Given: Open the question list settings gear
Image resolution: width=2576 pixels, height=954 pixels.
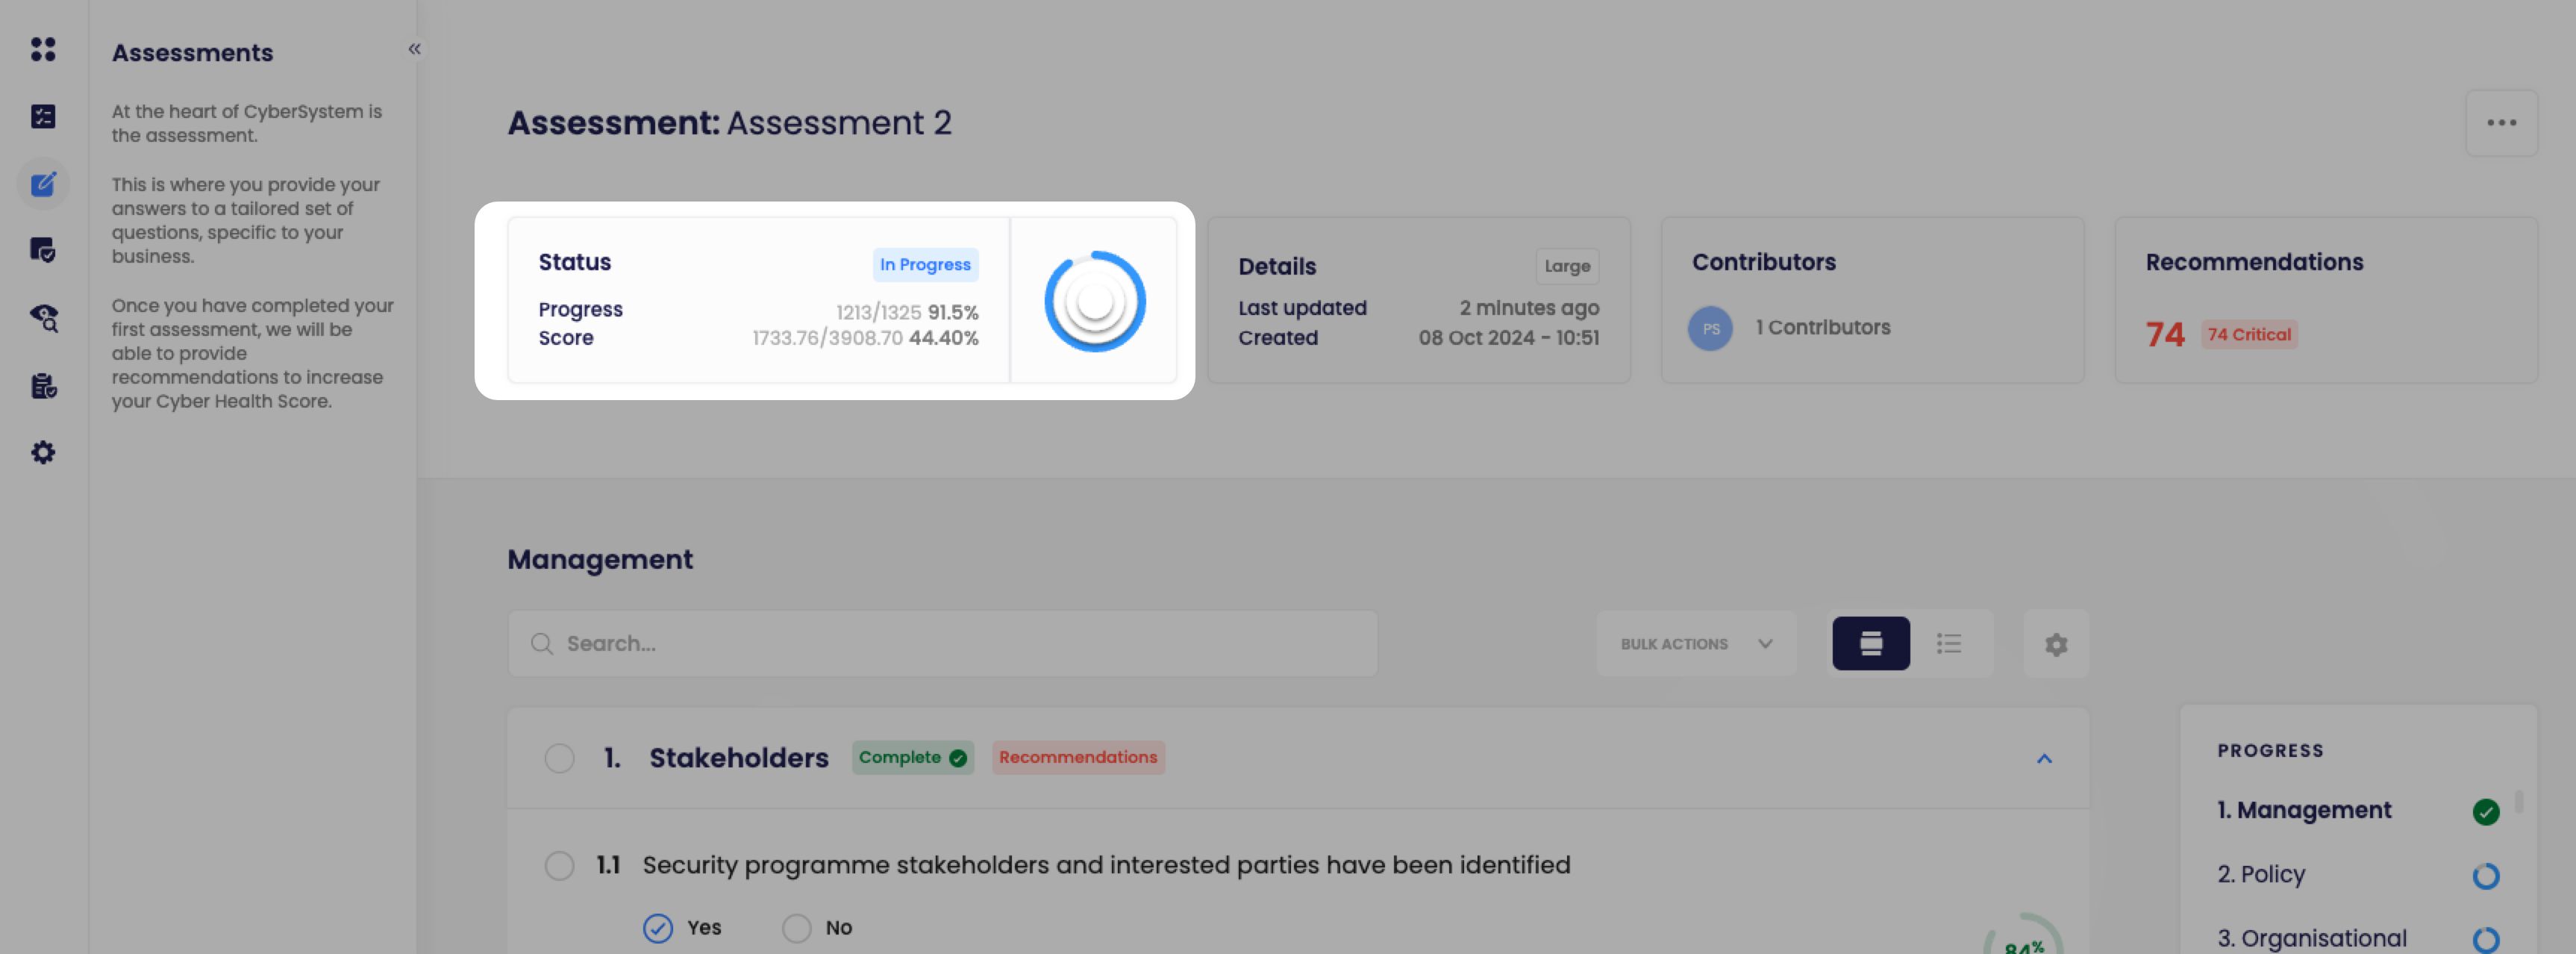Looking at the screenshot, I should pyautogui.click(x=2055, y=644).
